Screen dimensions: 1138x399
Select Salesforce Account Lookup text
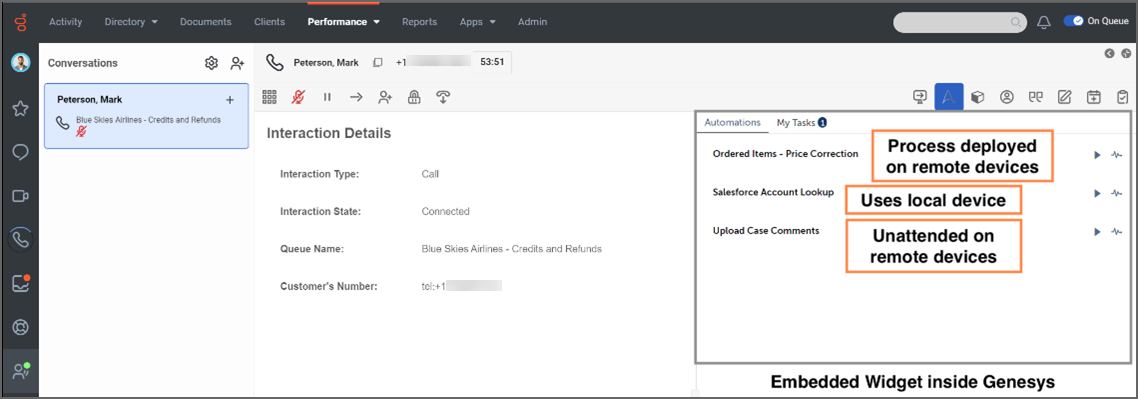(773, 192)
